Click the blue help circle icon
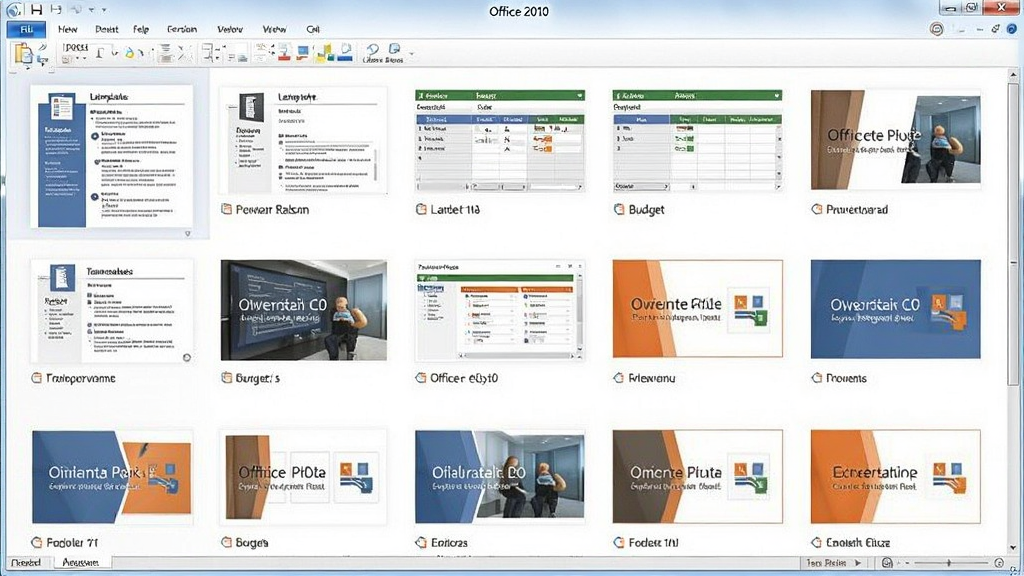Image resolution: width=1024 pixels, height=576 pixels. pyautogui.click(x=1012, y=29)
